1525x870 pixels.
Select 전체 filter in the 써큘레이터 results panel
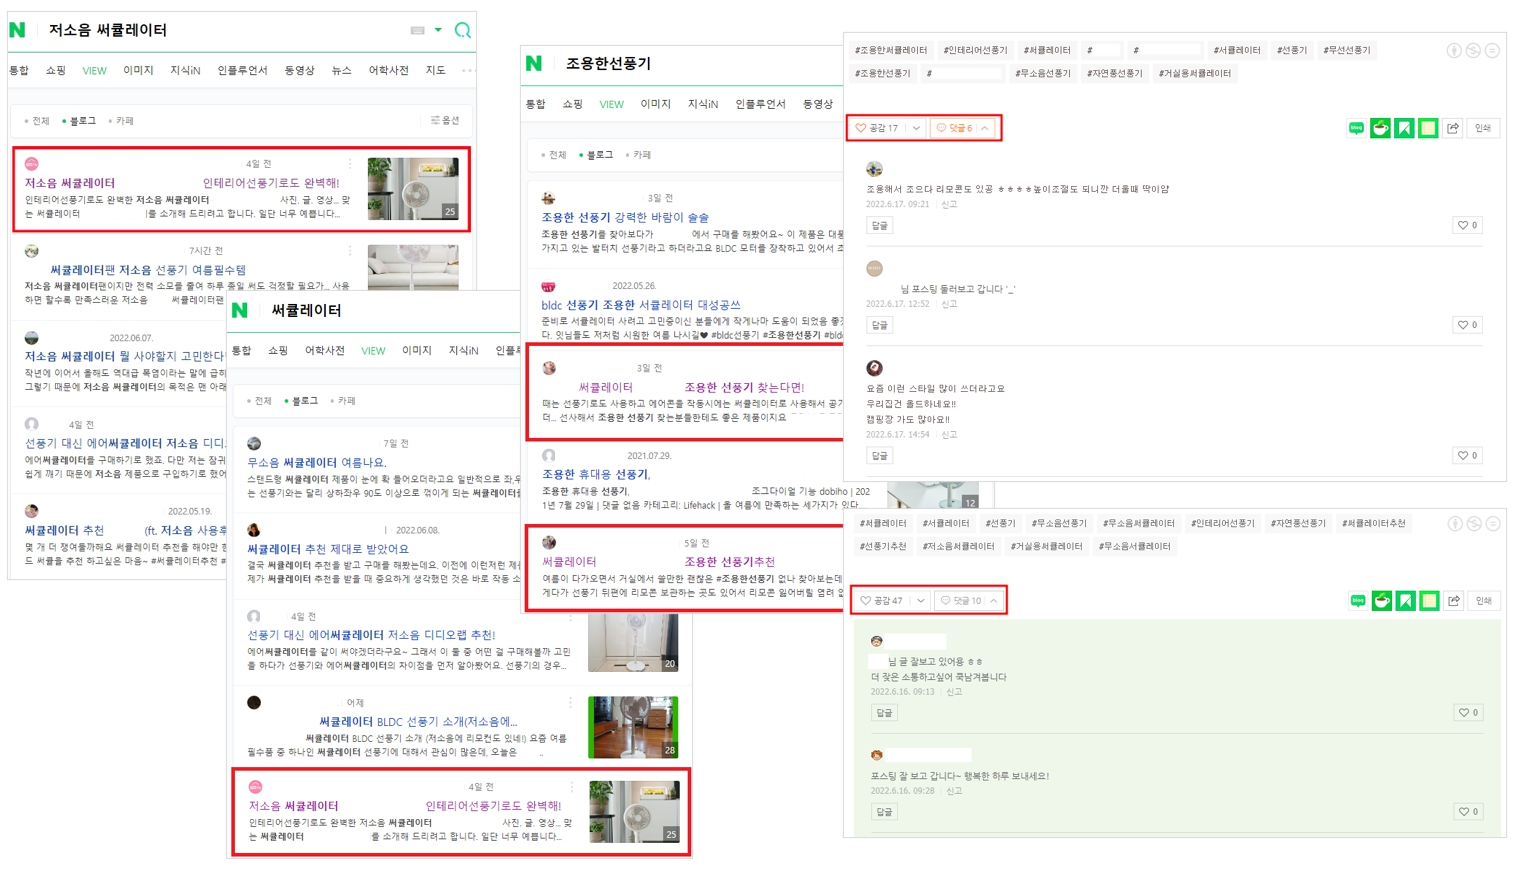[x=259, y=401]
